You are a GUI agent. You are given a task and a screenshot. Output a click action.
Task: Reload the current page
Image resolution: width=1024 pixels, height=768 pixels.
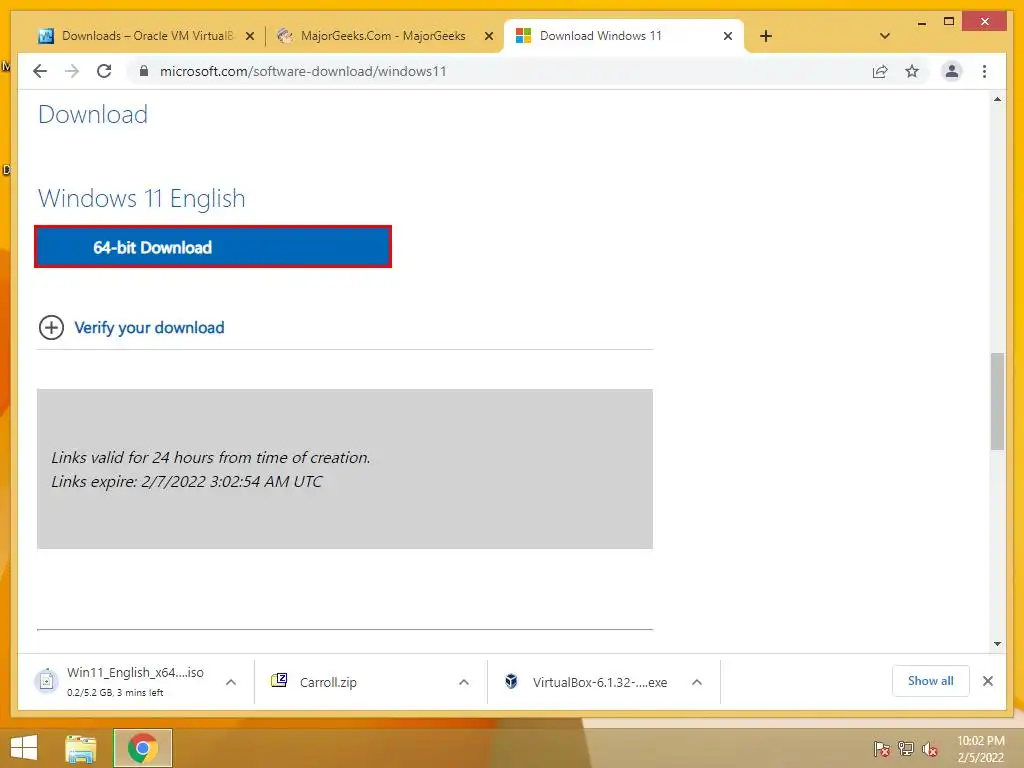click(104, 71)
